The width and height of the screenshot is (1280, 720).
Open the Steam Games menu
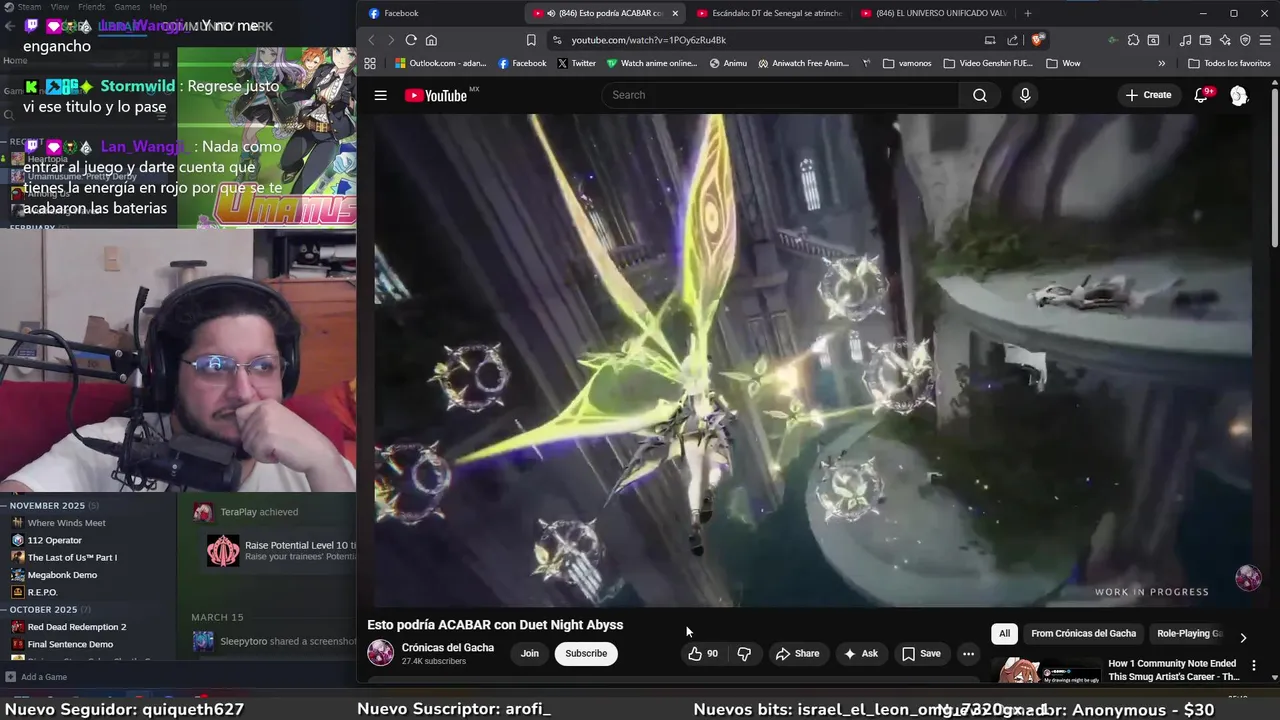pyautogui.click(x=126, y=7)
